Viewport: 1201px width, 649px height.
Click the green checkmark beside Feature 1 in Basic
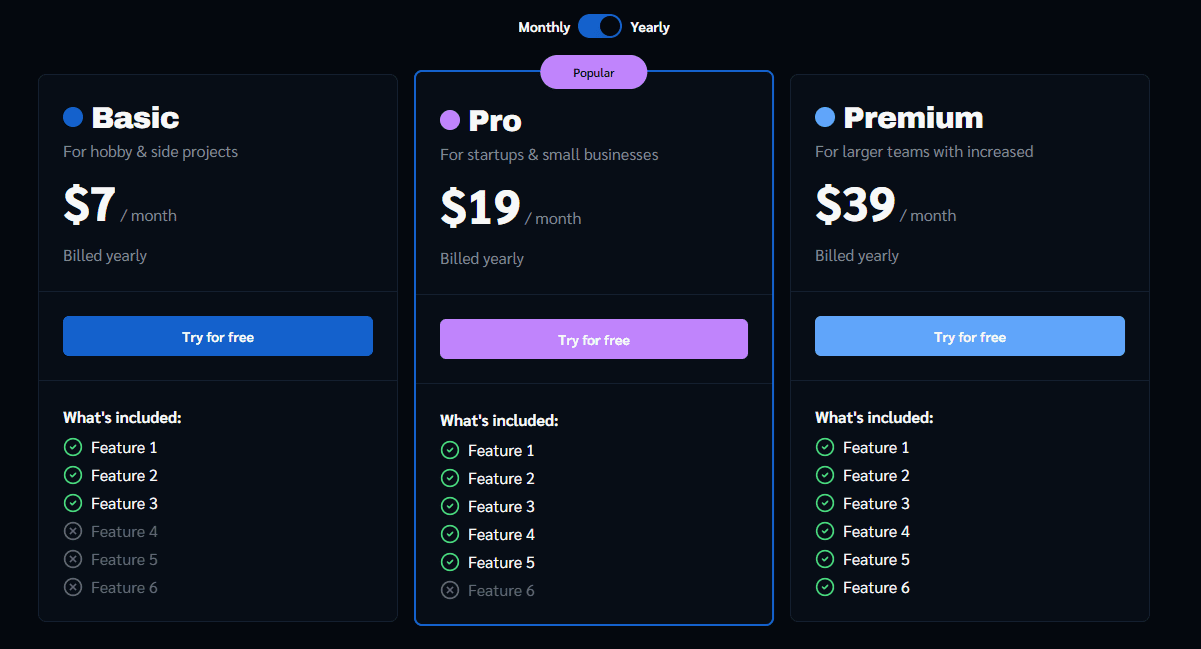pos(73,447)
